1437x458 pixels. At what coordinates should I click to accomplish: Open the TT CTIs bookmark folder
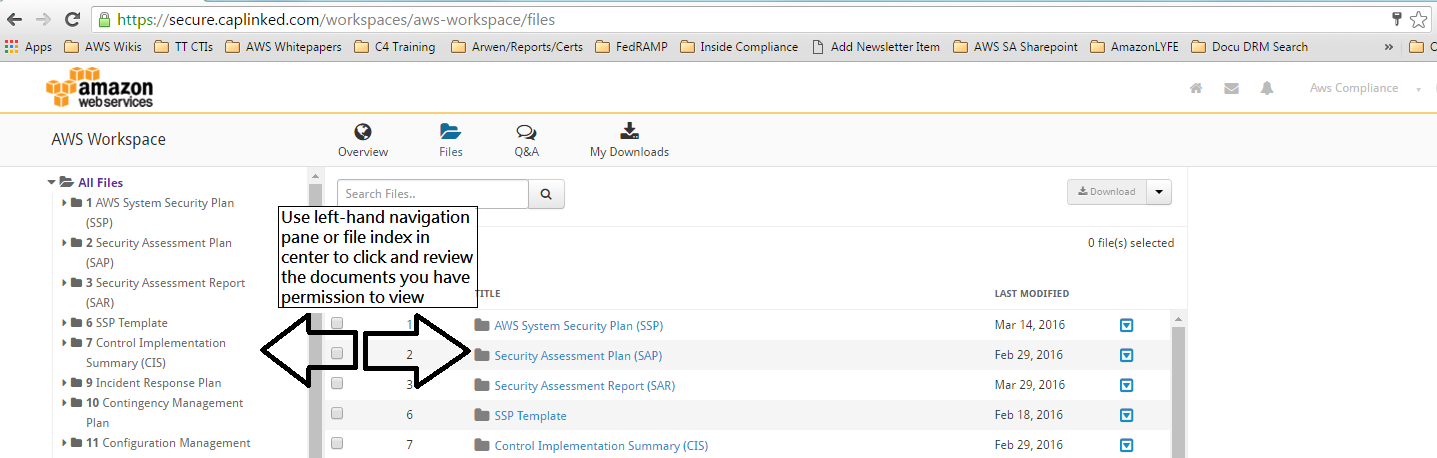(184, 46)
